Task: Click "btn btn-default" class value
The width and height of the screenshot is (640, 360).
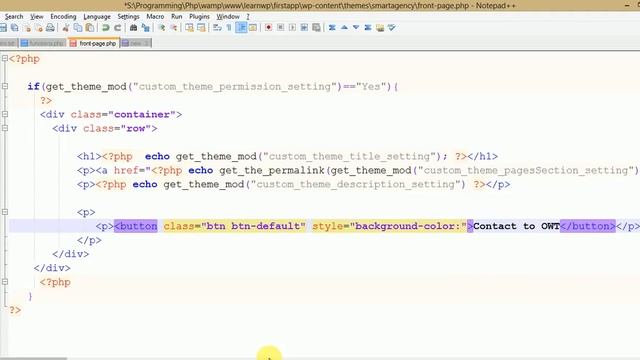Action: tap(253, 226)
